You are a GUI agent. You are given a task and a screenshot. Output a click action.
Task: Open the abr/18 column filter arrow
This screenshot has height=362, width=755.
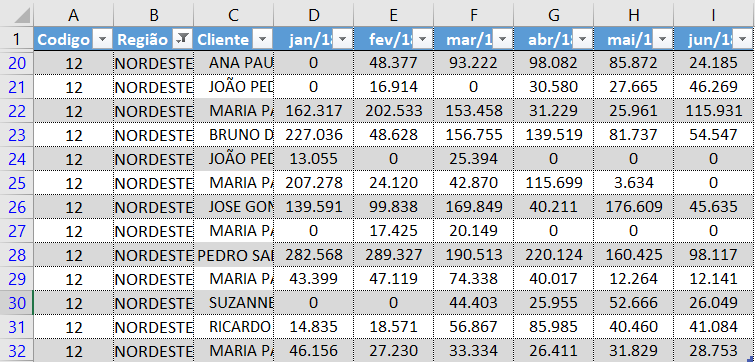[x=582, y=39]
